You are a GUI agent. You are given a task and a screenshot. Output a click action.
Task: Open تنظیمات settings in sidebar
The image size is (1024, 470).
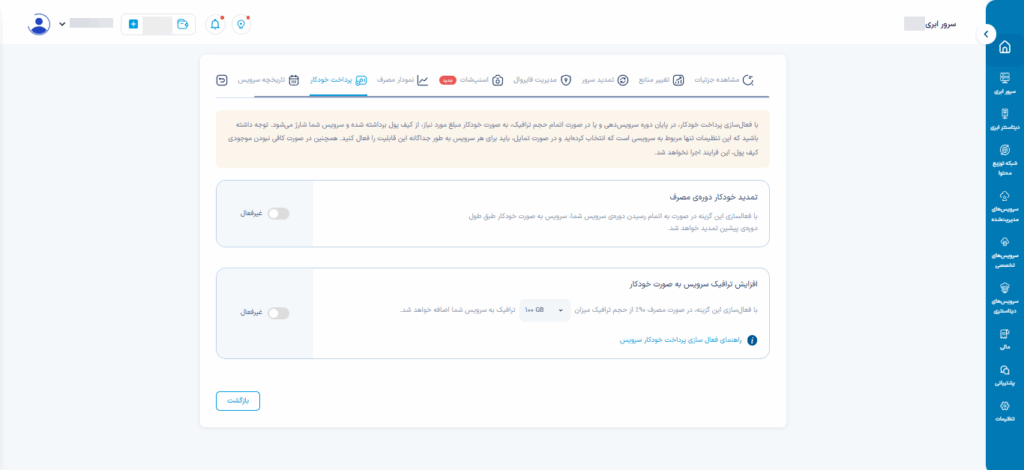(1004, 411)
